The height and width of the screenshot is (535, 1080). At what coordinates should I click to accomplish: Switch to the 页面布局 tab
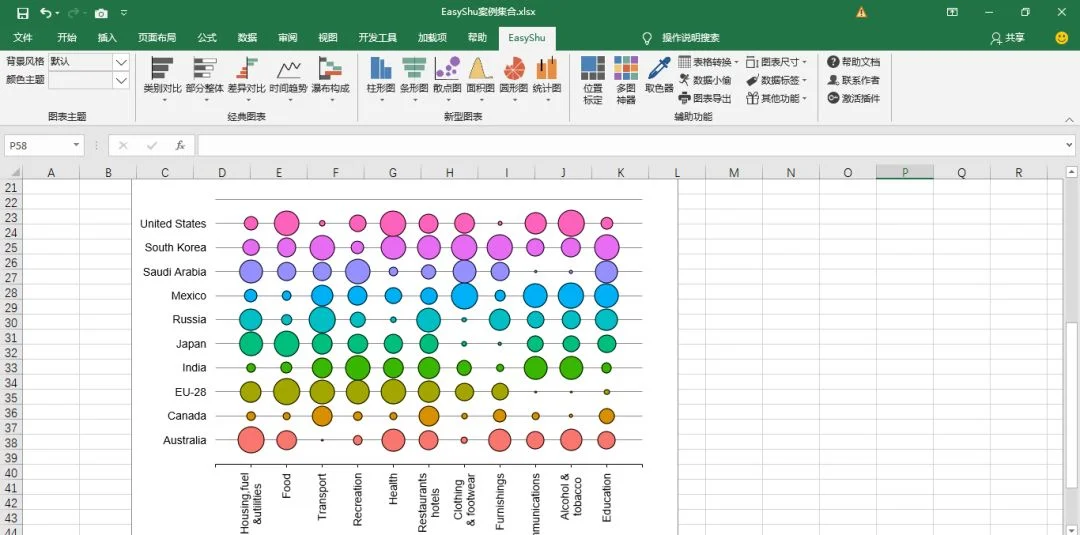coord(157,38)
